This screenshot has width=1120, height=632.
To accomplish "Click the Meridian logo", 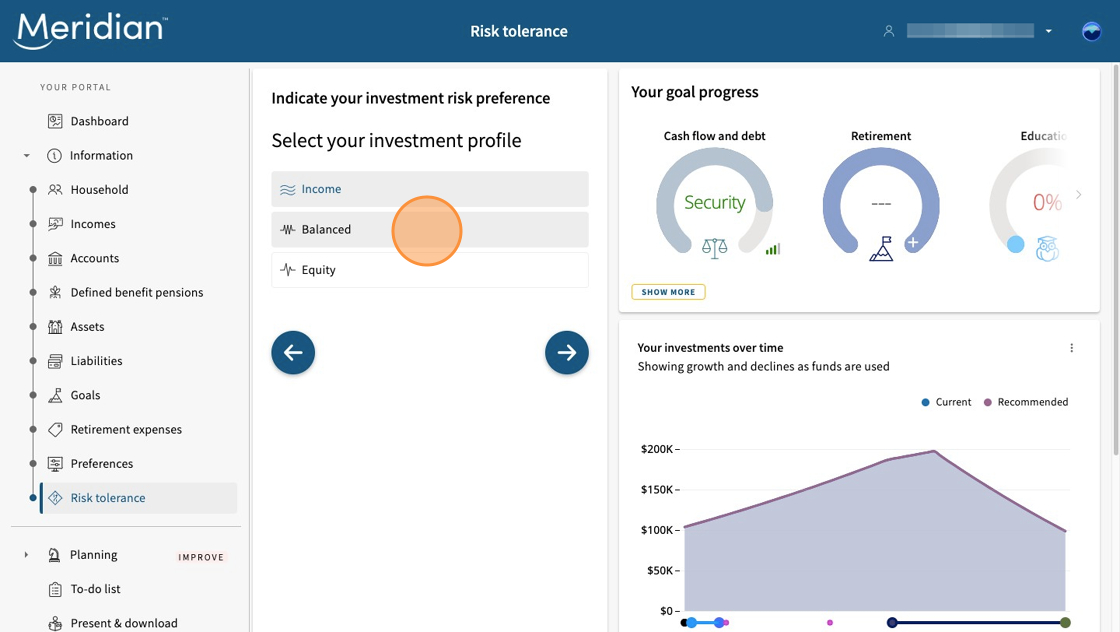I will click(x=90, y=31).
